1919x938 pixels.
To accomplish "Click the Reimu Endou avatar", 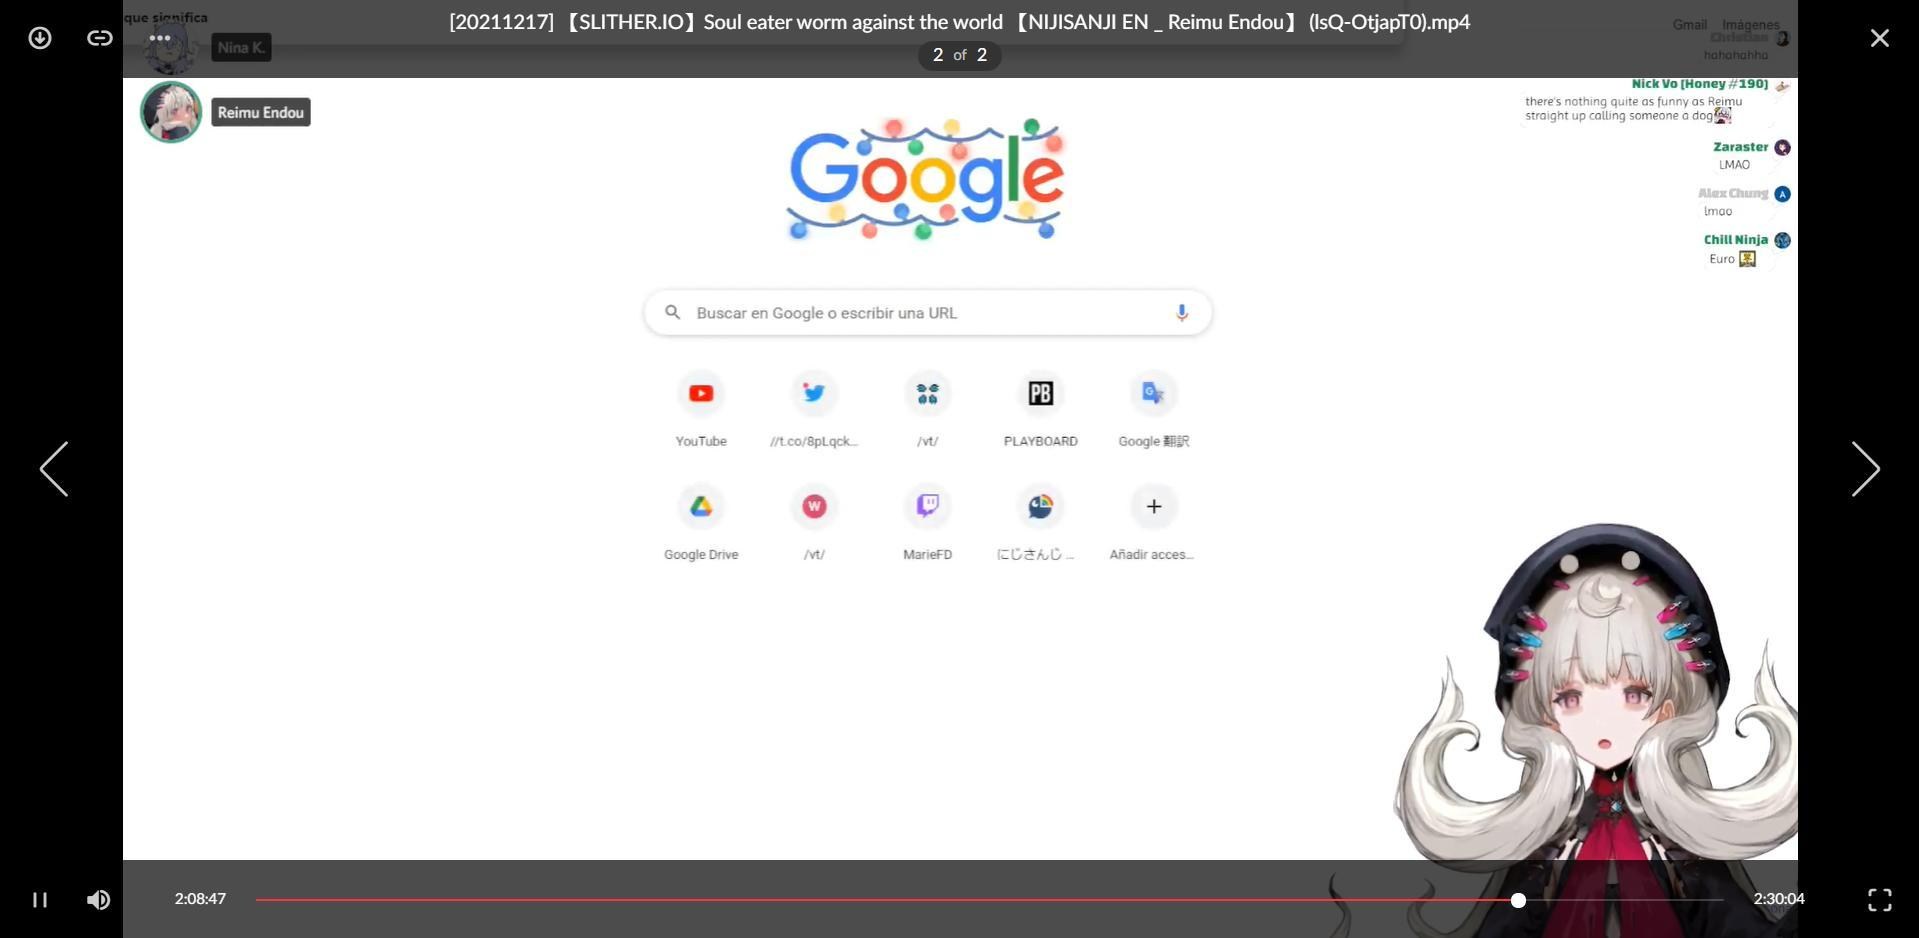I will (x=171, y=112).
